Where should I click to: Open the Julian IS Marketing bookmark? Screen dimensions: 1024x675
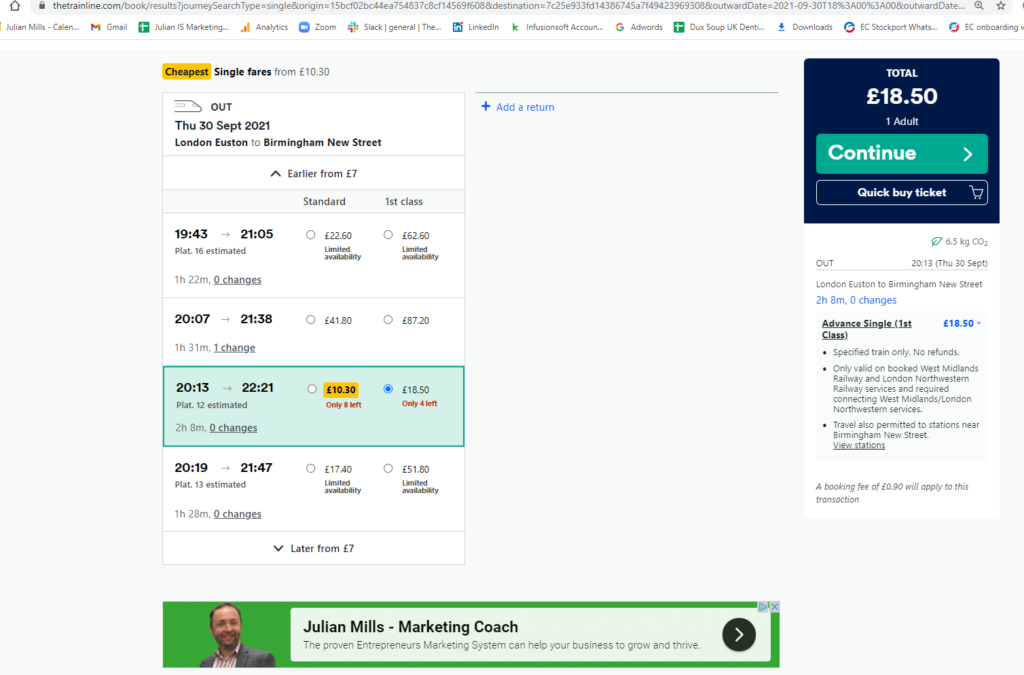(184, 27)
